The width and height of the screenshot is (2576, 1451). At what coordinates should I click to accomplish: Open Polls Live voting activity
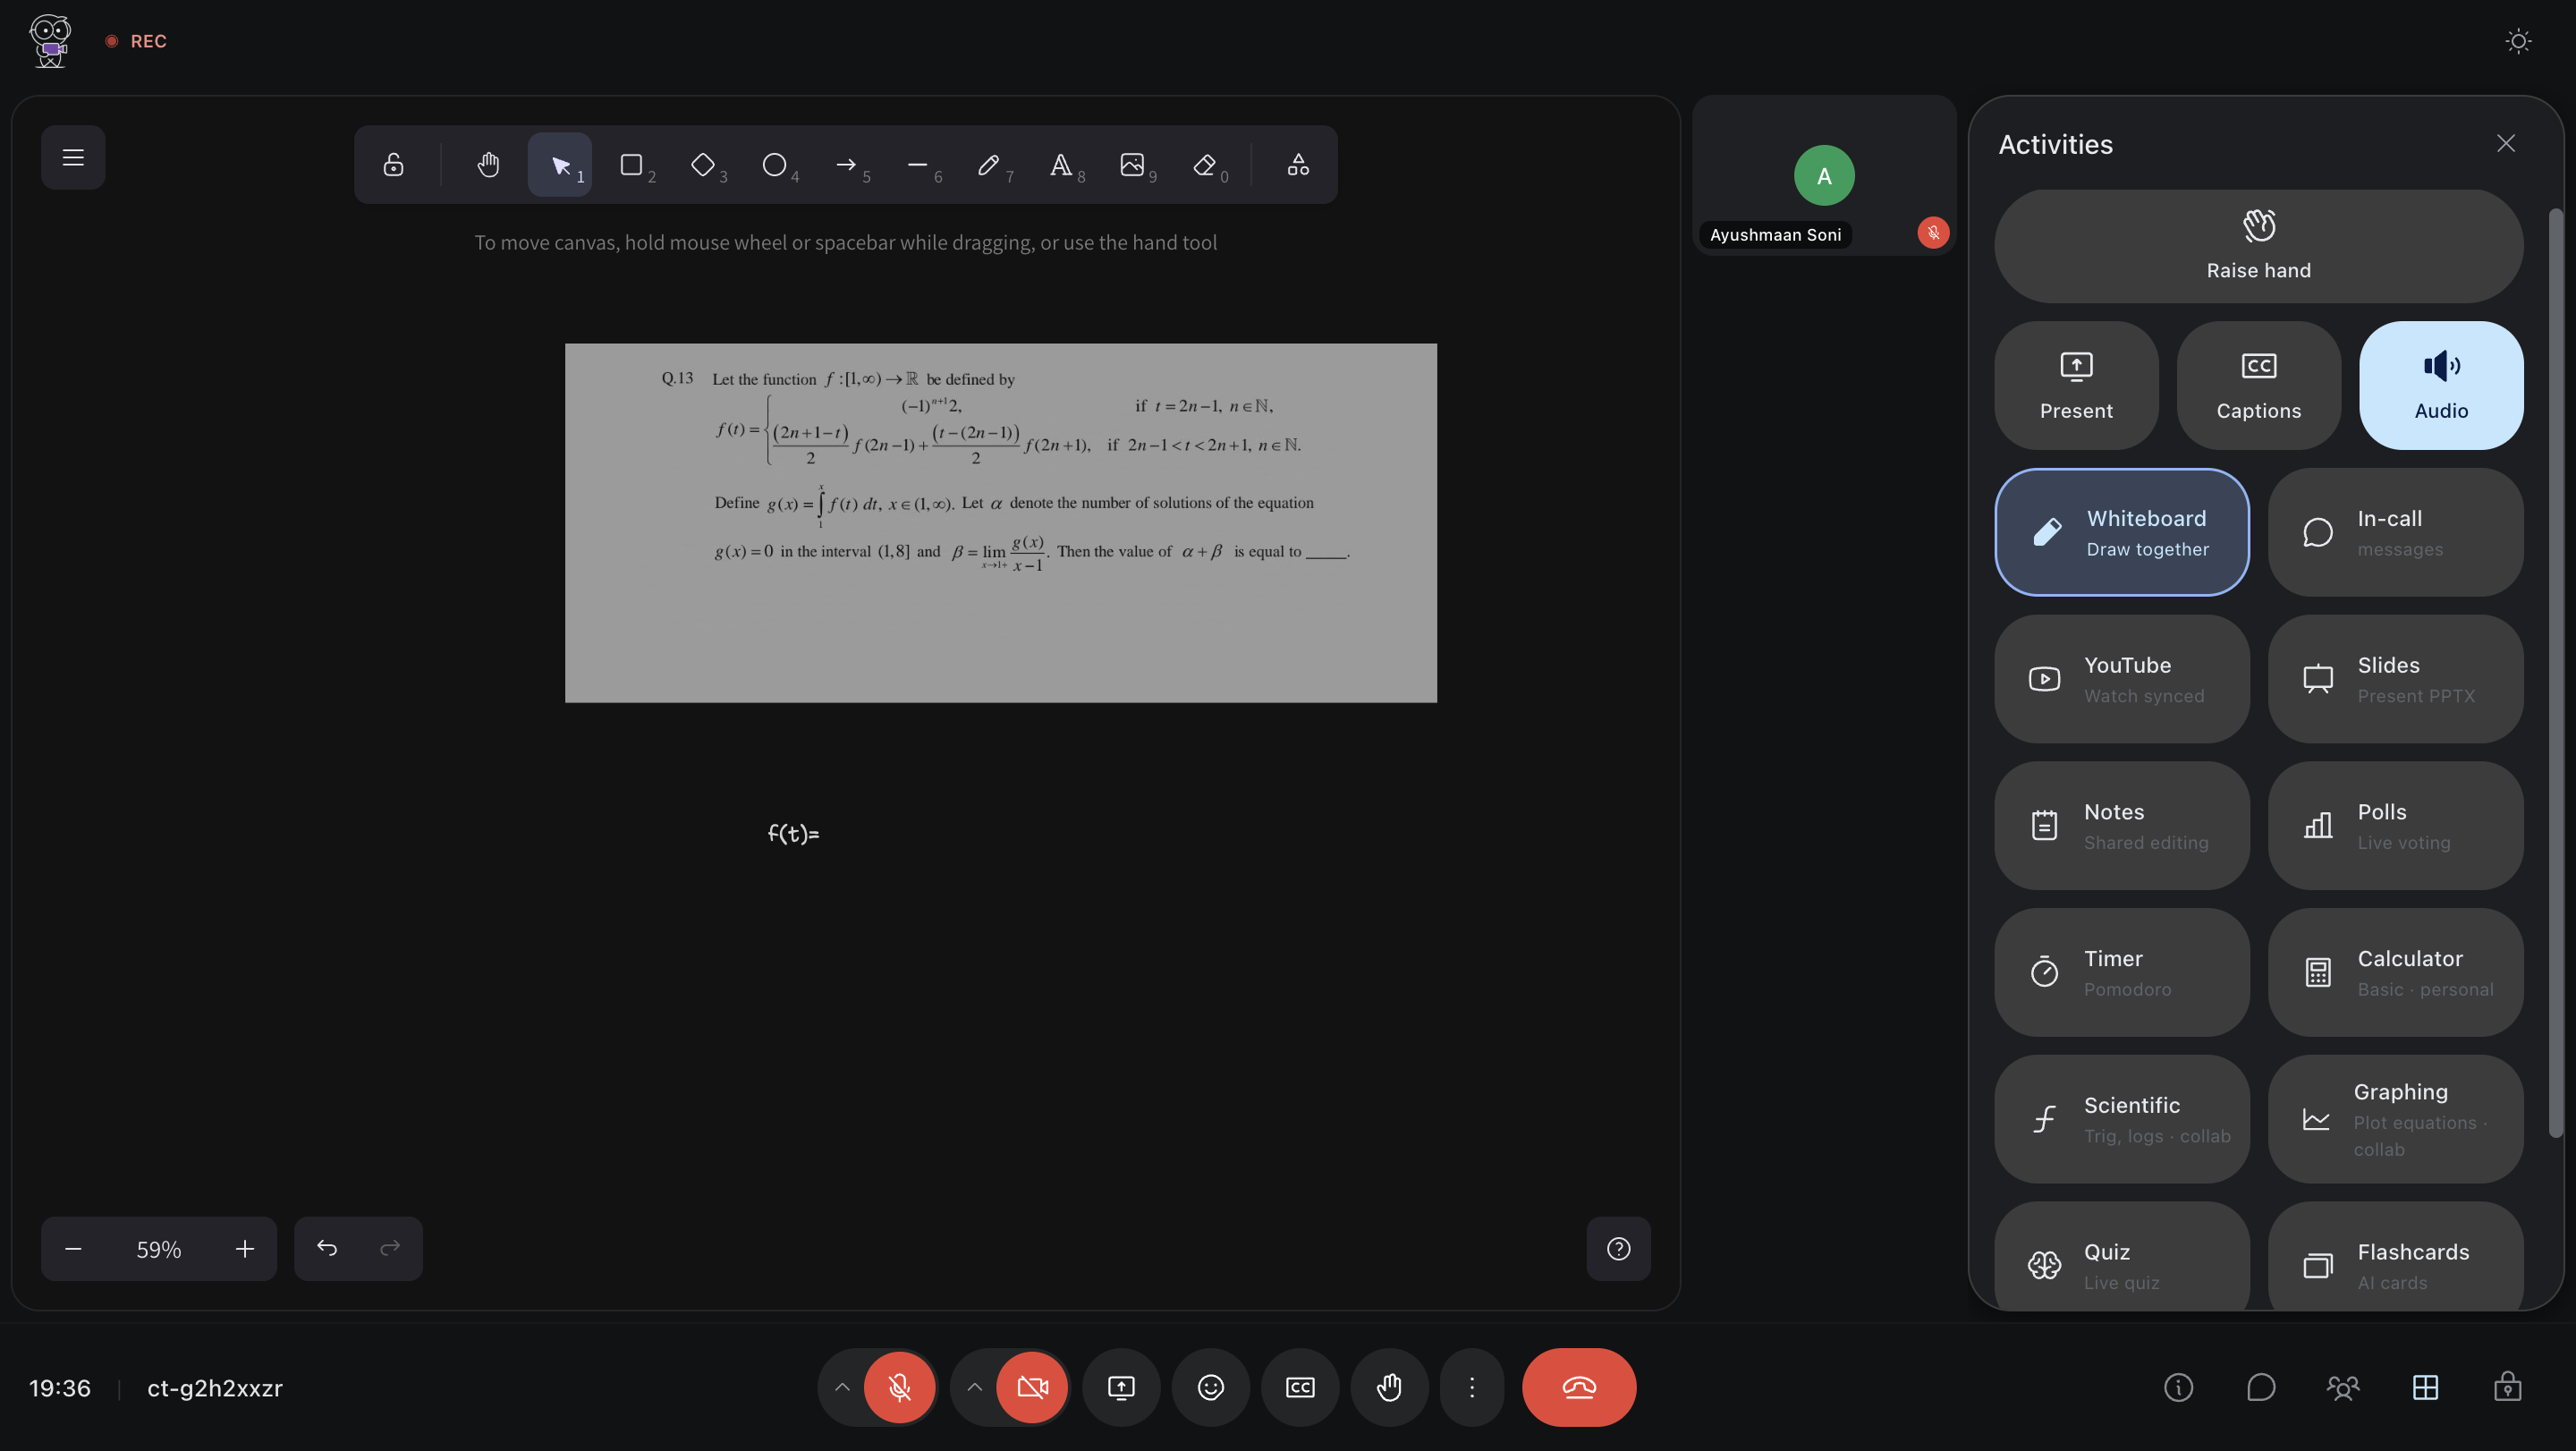tap(2396, 826)
